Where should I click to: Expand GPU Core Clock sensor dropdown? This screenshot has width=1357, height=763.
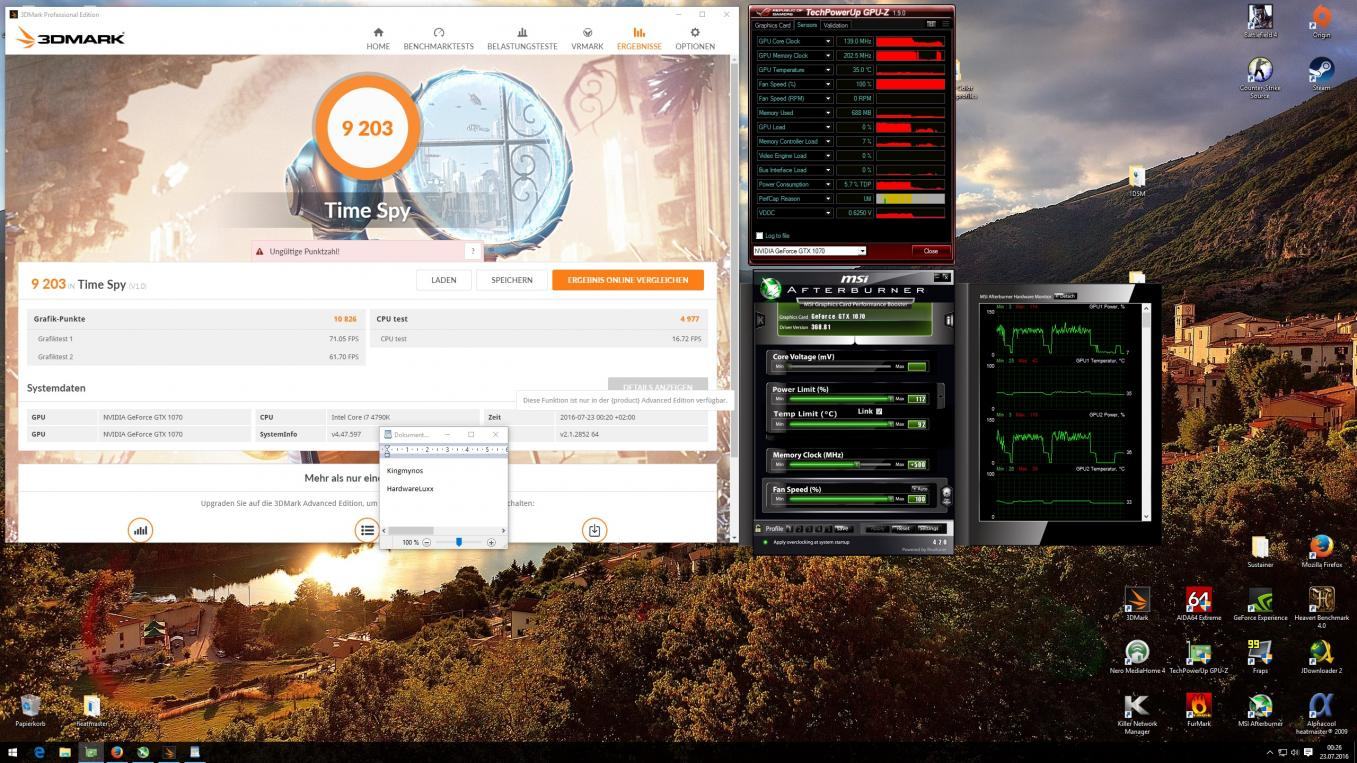point(827,41)
